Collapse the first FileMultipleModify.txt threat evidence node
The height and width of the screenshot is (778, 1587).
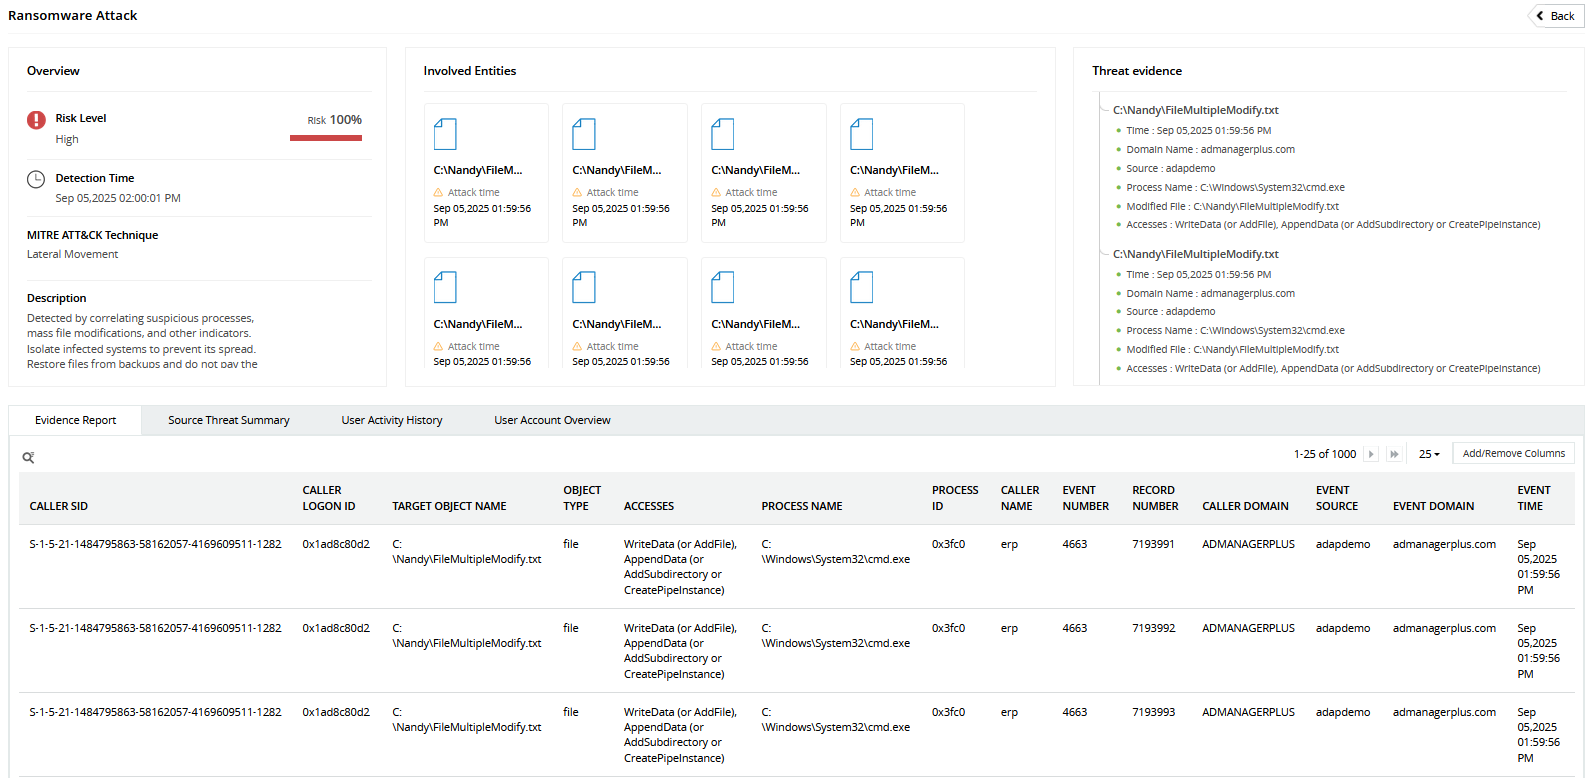click(x=1103, y=110)
